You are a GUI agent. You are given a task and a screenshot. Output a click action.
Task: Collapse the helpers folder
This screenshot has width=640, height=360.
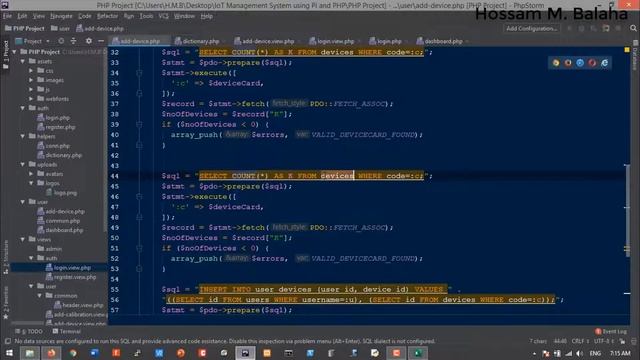[23, 136]
